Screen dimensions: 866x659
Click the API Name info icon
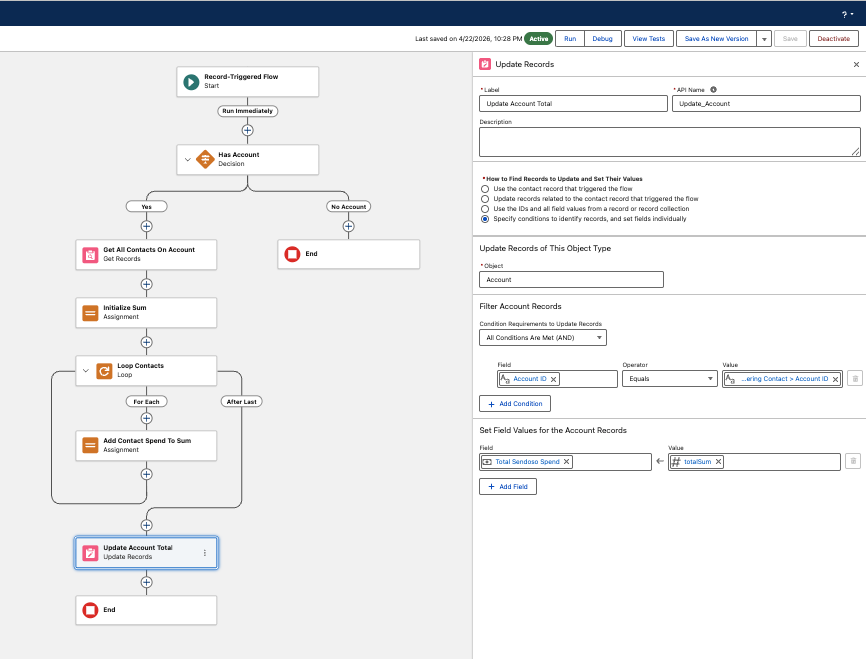[x=713, y=89]
